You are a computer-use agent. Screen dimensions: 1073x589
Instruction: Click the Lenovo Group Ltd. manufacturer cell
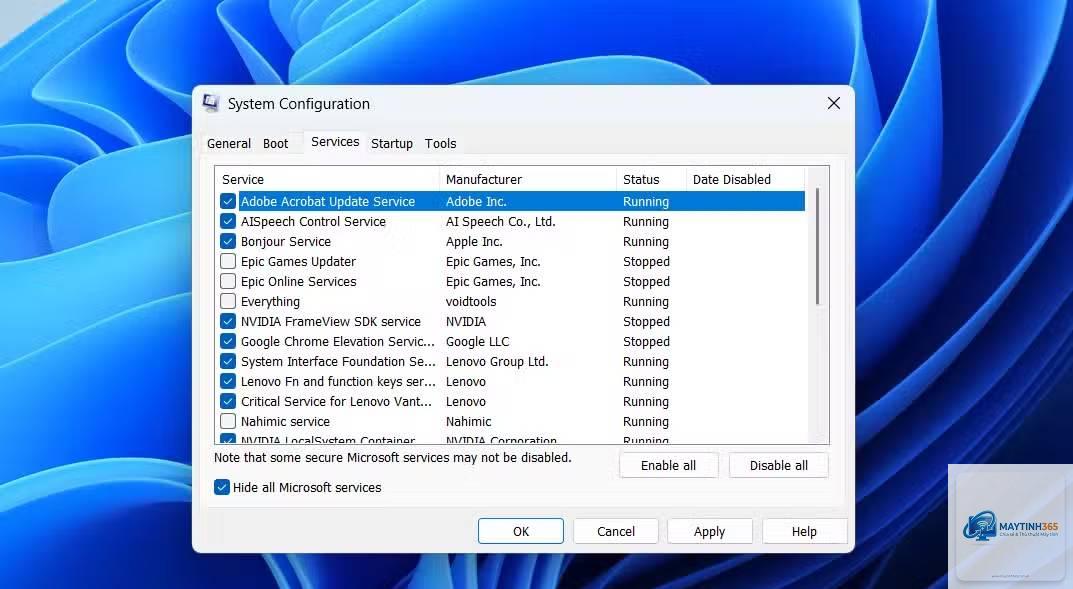pyautogui.click(x=497, y=361)
